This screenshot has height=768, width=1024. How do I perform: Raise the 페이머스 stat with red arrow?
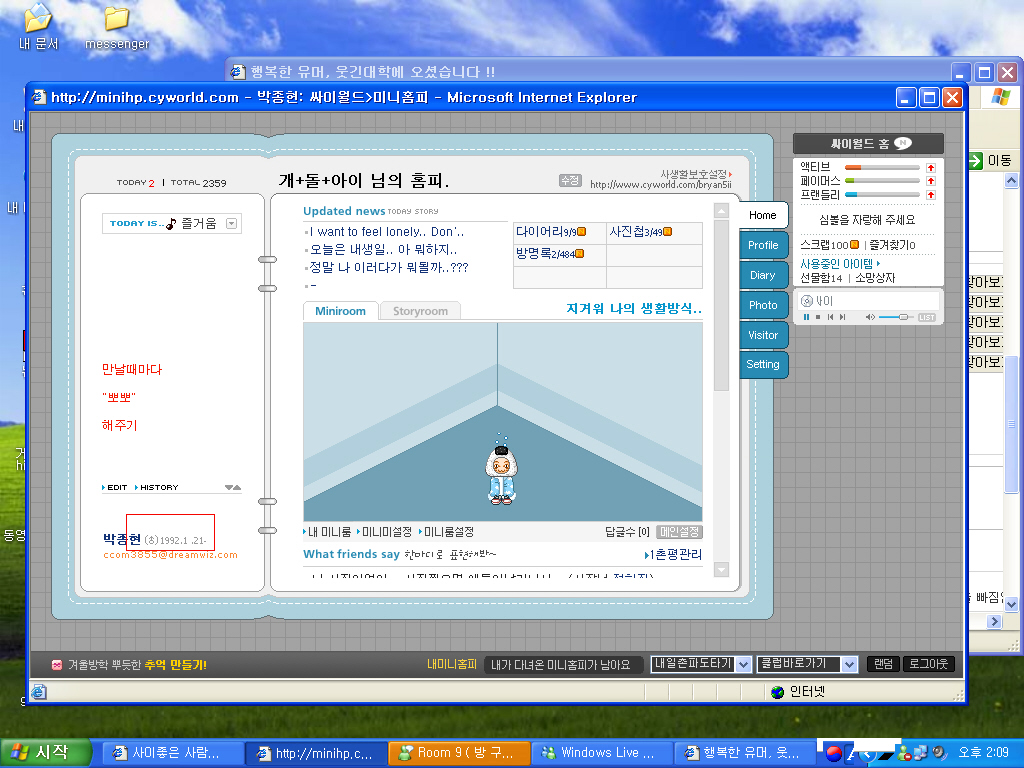(931, 181)
